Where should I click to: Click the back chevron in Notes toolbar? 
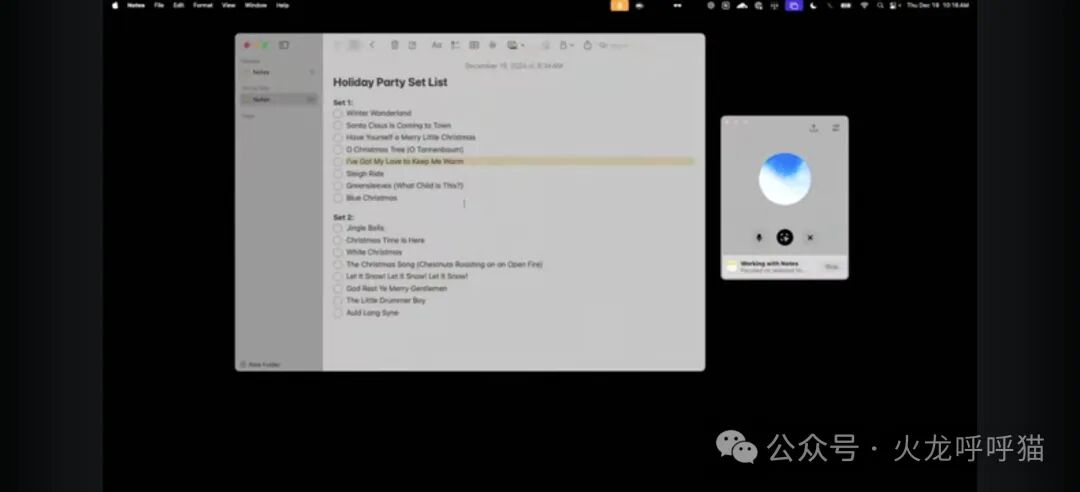372,45
